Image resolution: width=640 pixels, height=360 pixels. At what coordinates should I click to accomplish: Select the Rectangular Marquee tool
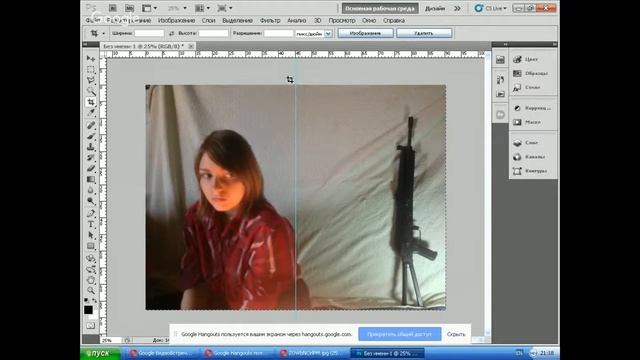[91, 69]
